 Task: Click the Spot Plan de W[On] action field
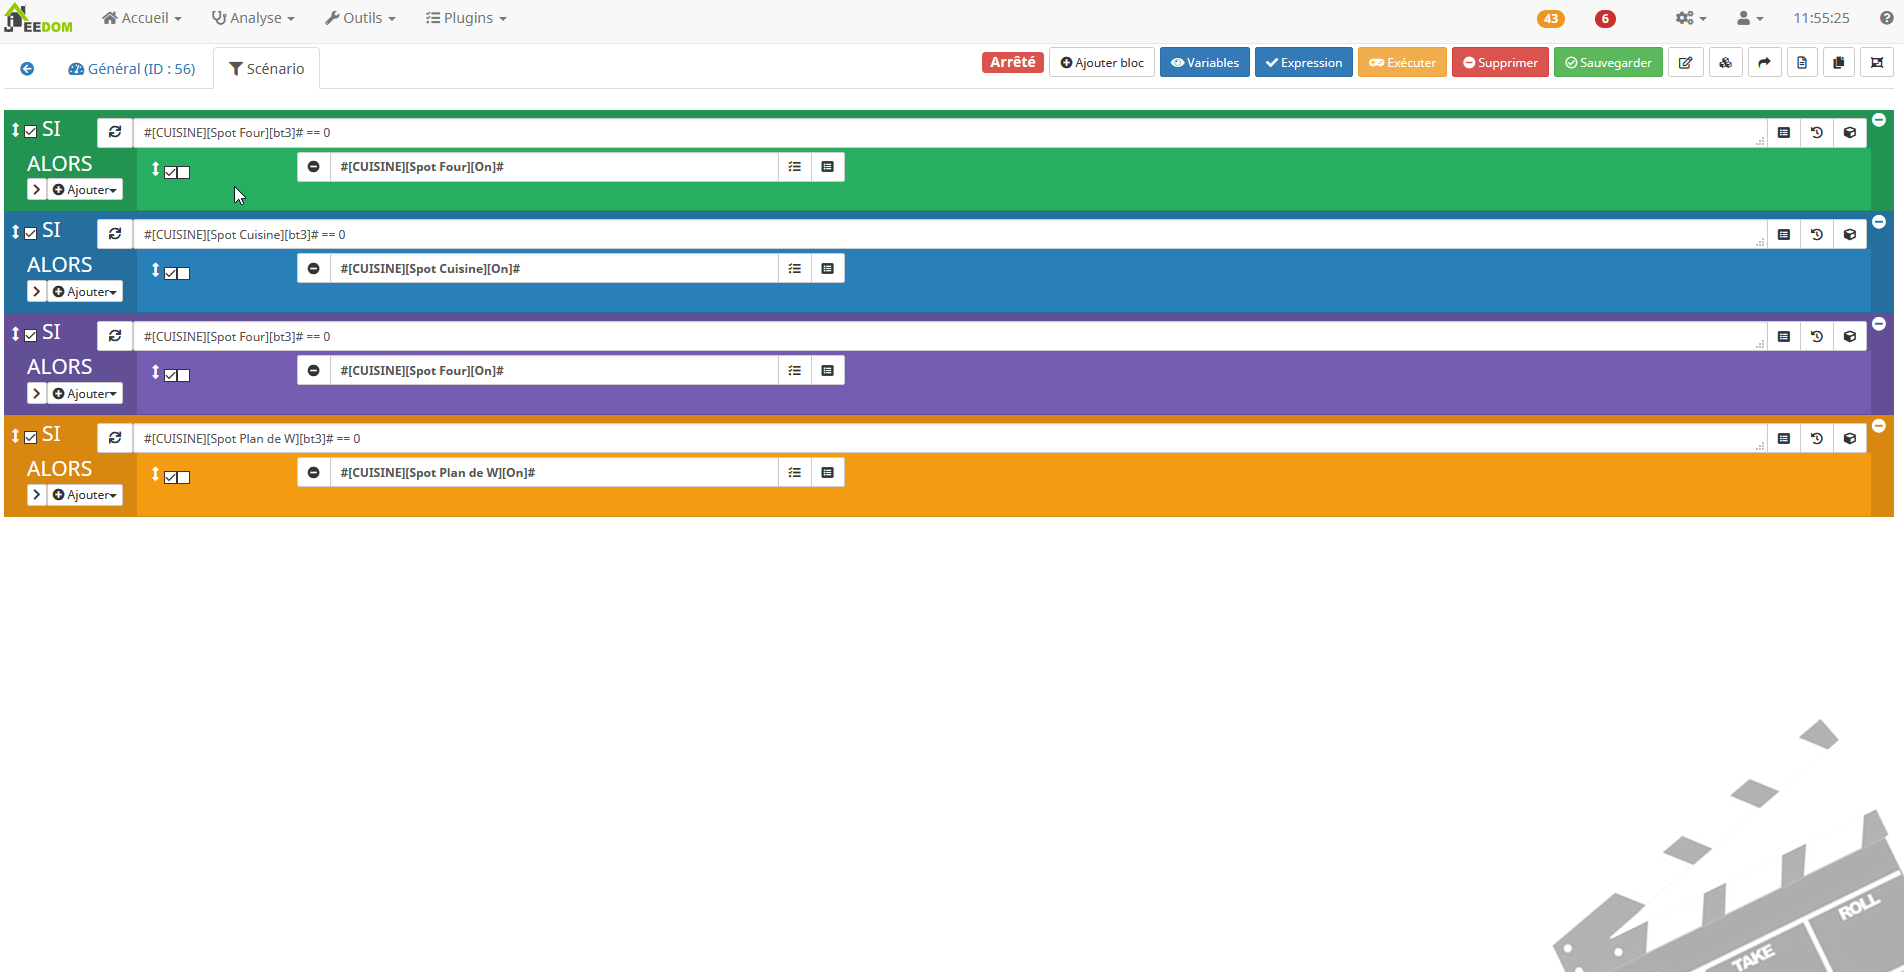coord(554,473)
